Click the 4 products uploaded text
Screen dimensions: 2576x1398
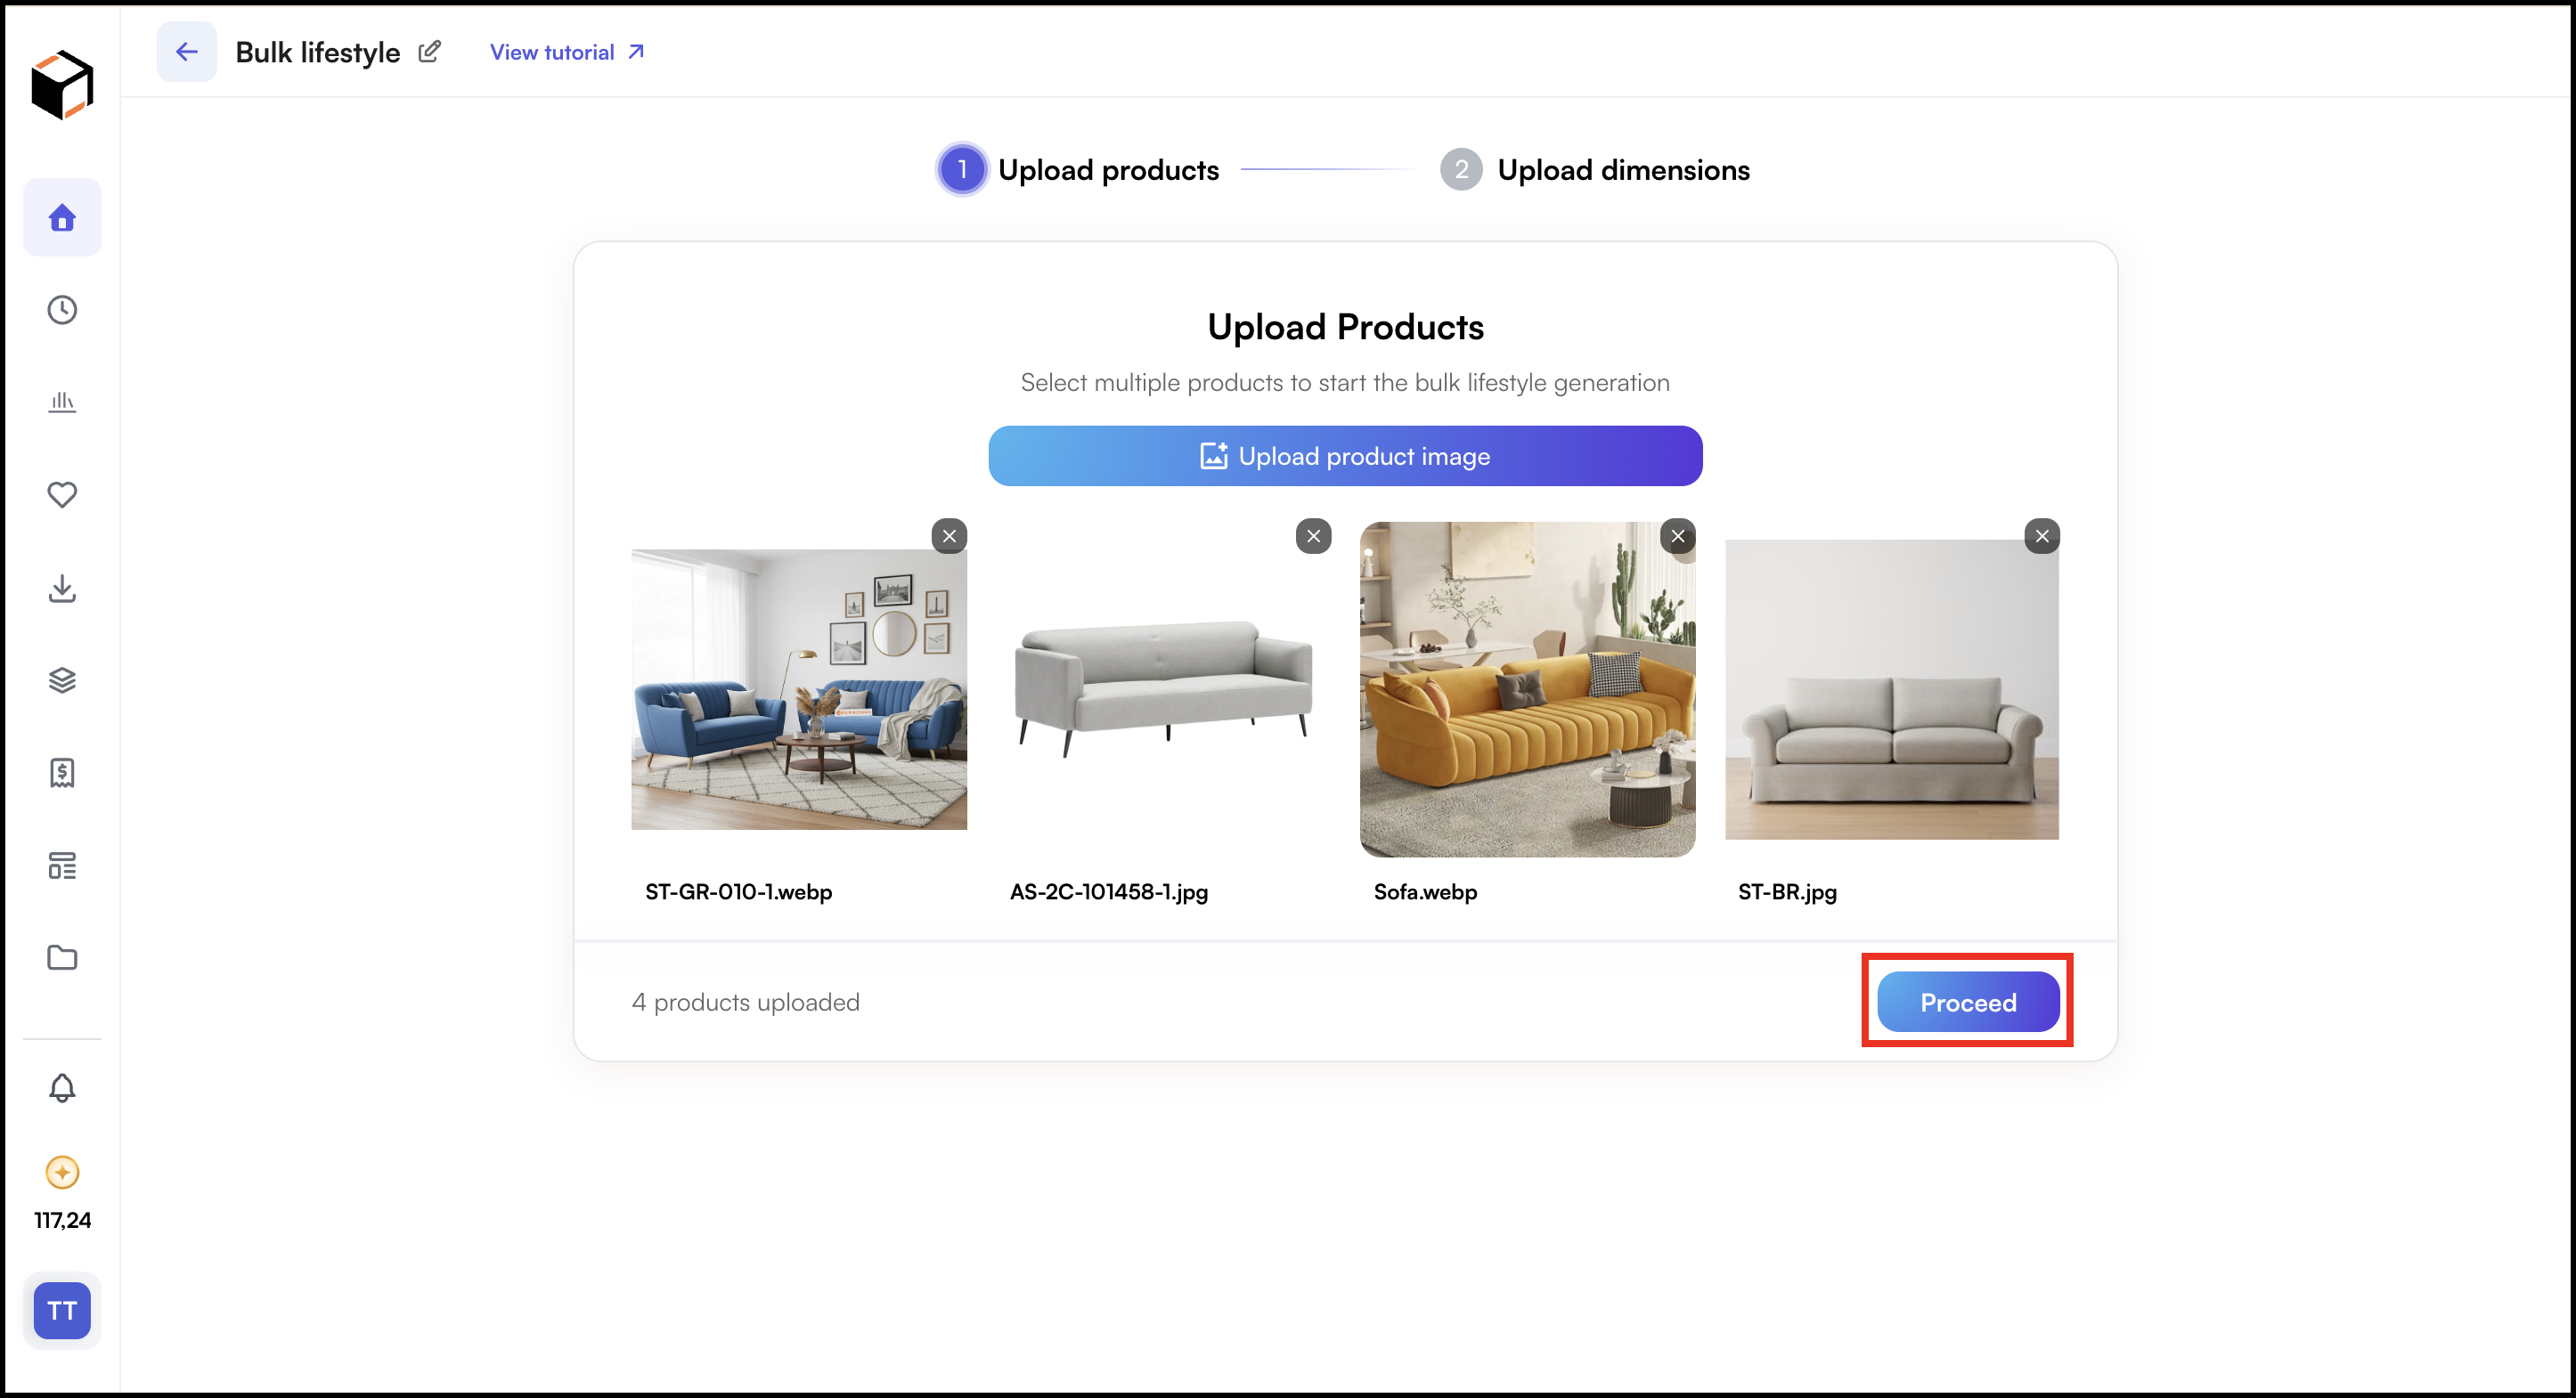(x=745, y=1002)
